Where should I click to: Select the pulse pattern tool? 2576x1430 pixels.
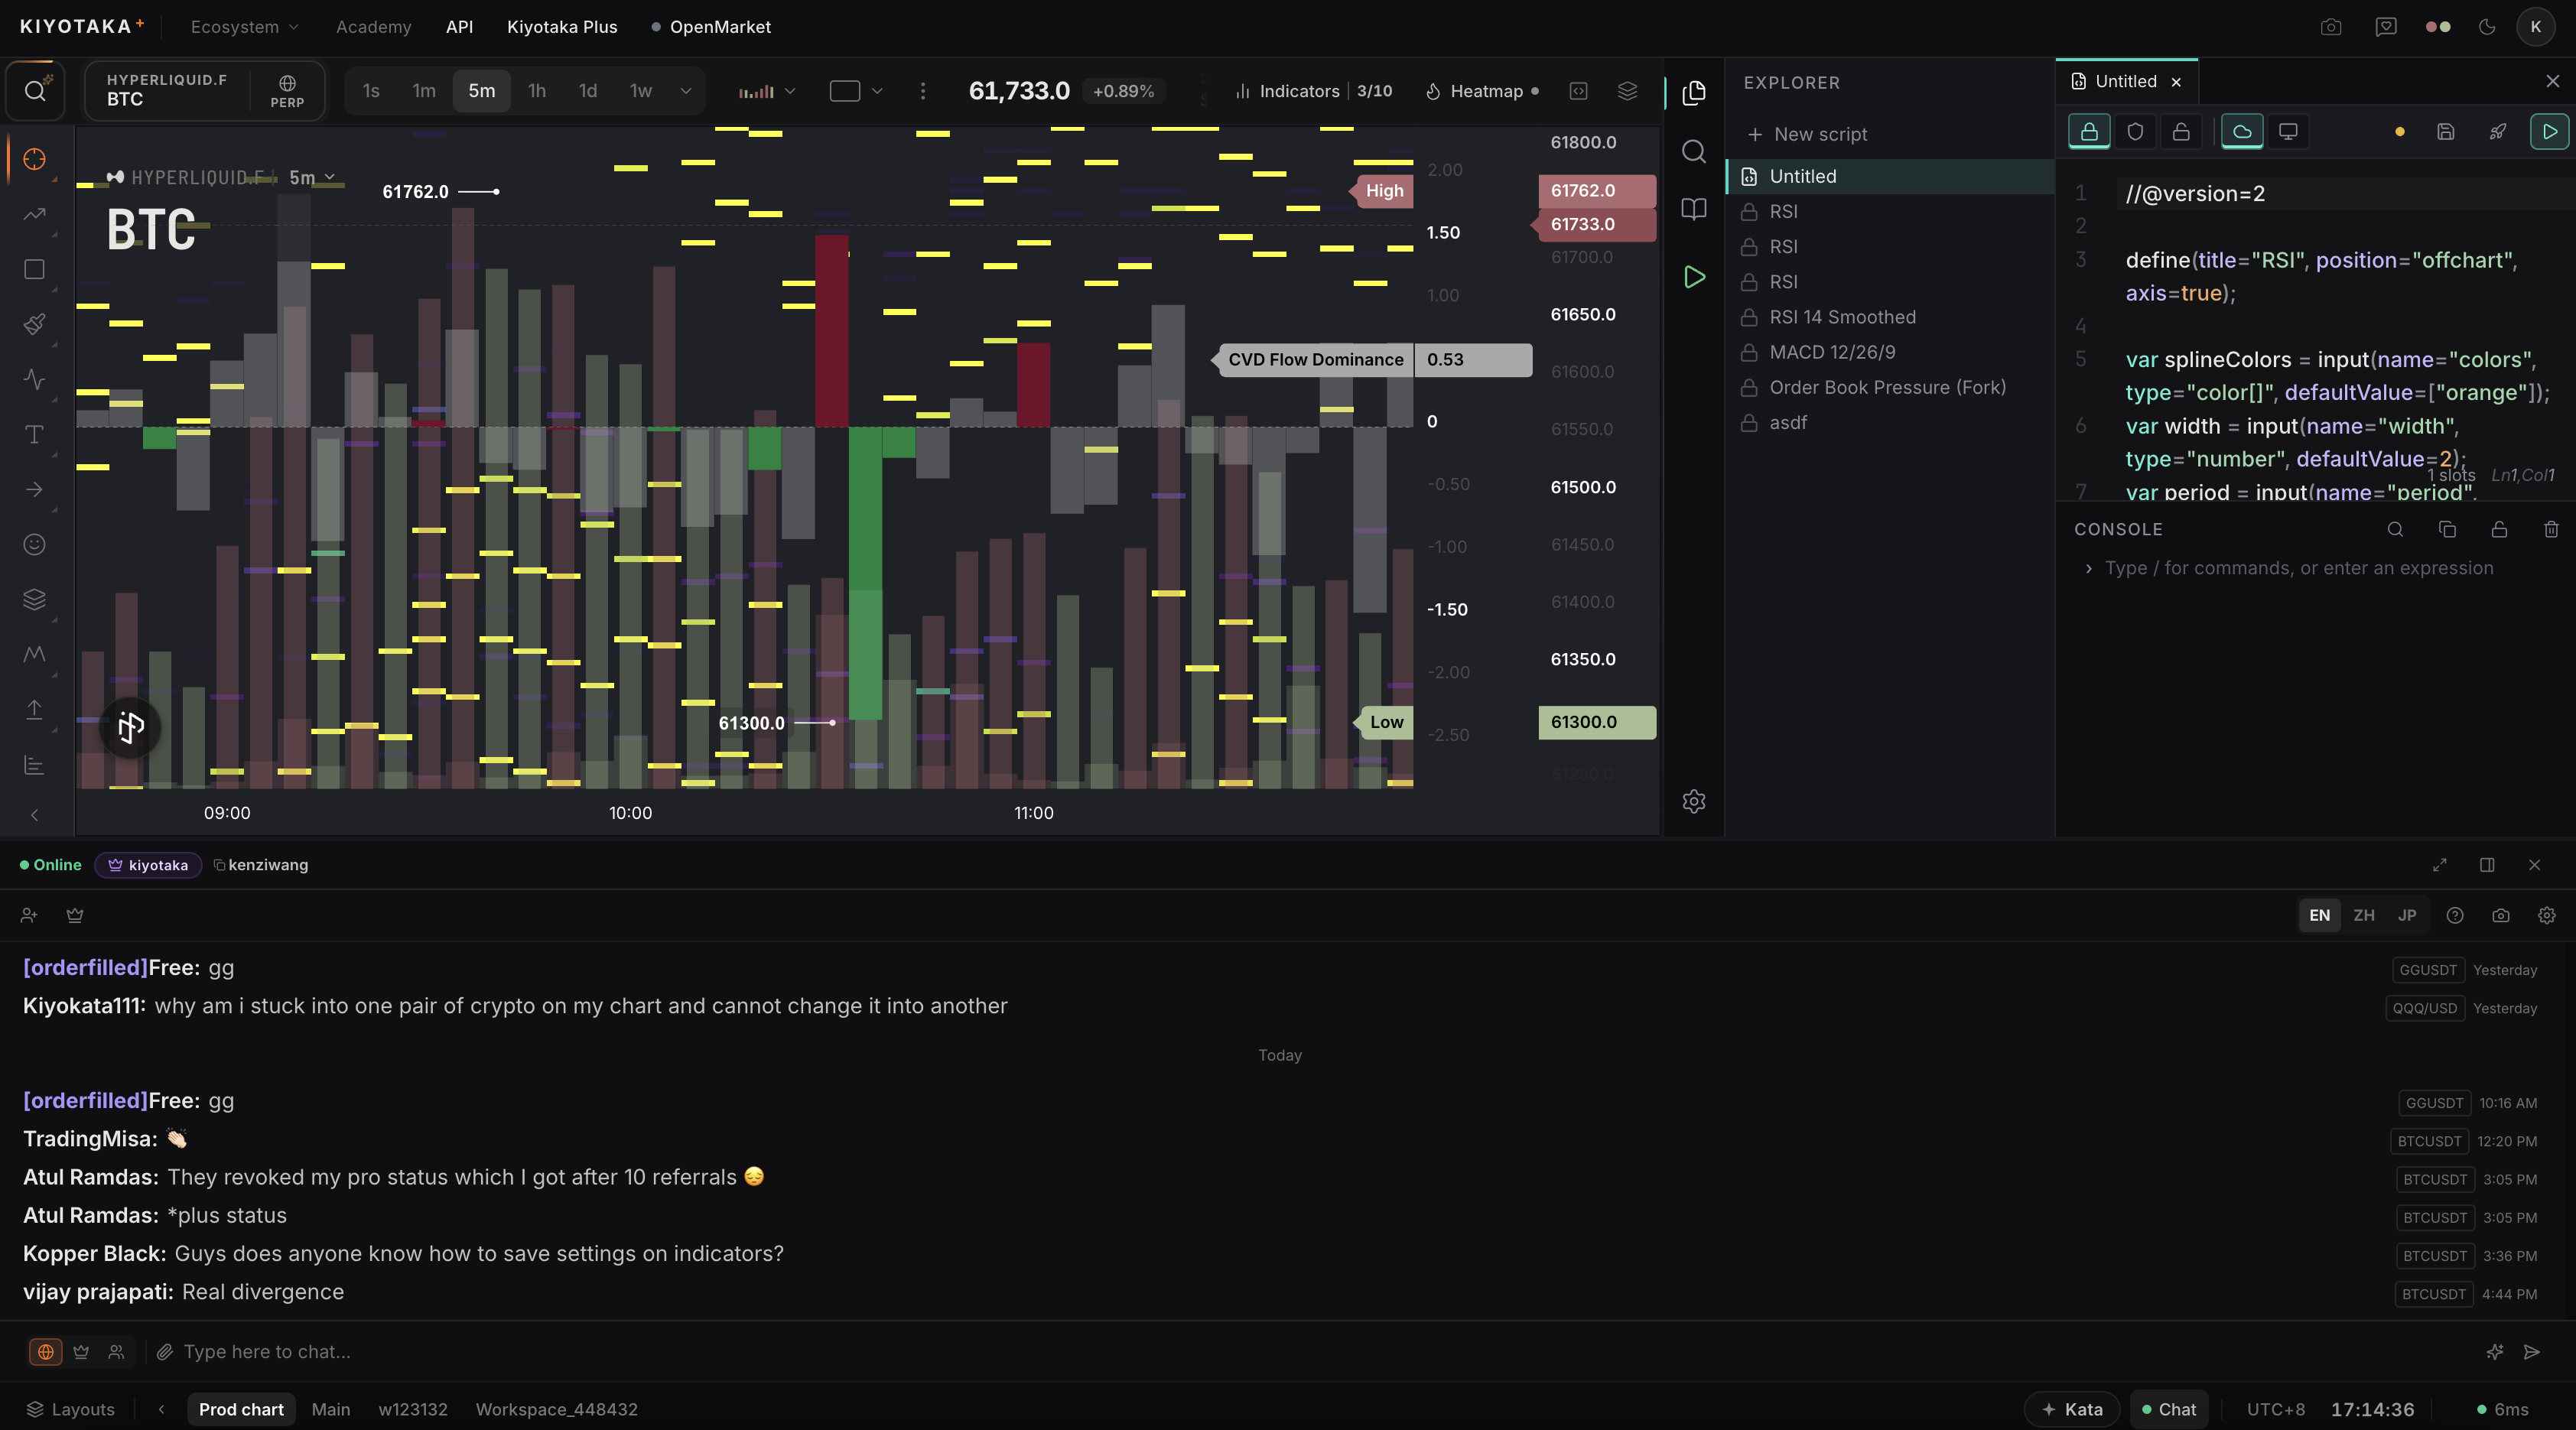point(34,379)
